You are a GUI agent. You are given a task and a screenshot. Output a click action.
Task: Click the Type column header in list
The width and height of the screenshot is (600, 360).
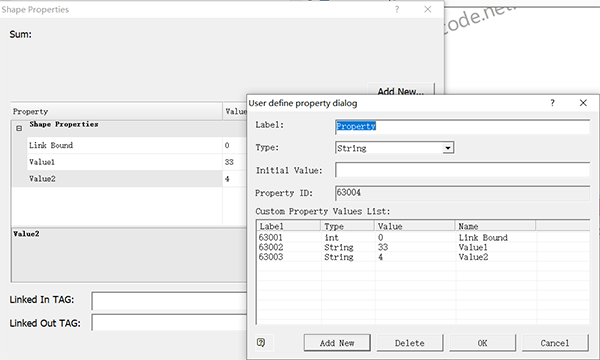(347, 226)
